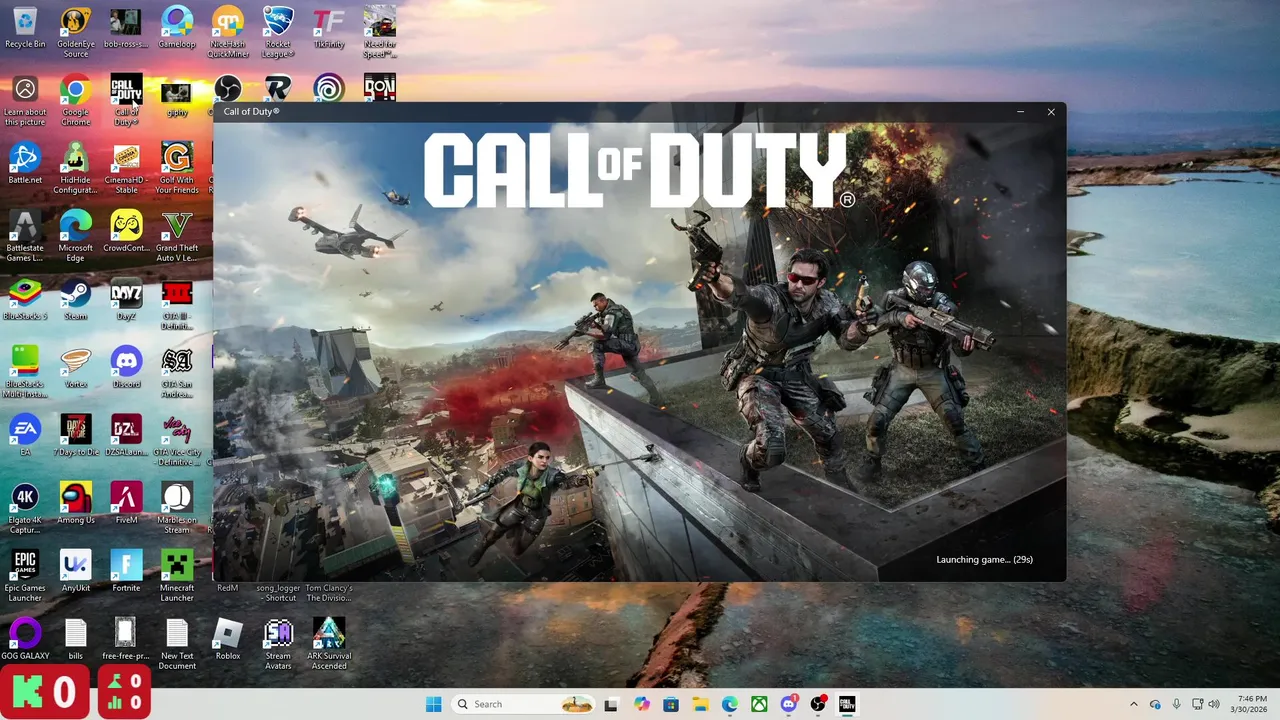Image resolution: width=1280 pixels, height=720 pixels.
Task: Open the giphy desktop file
Action: [177, 96]
